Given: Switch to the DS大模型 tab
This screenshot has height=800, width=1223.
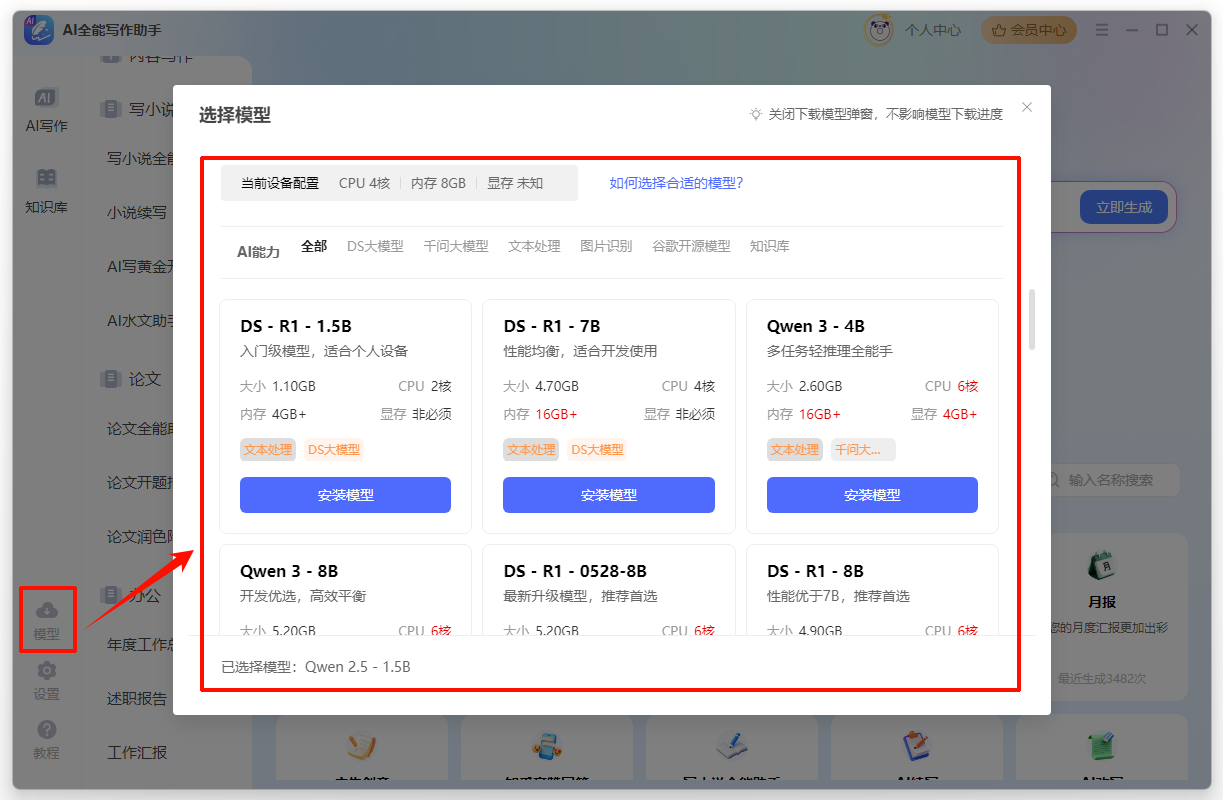Looking at the screenshot, I should click(x=375, y=246).
